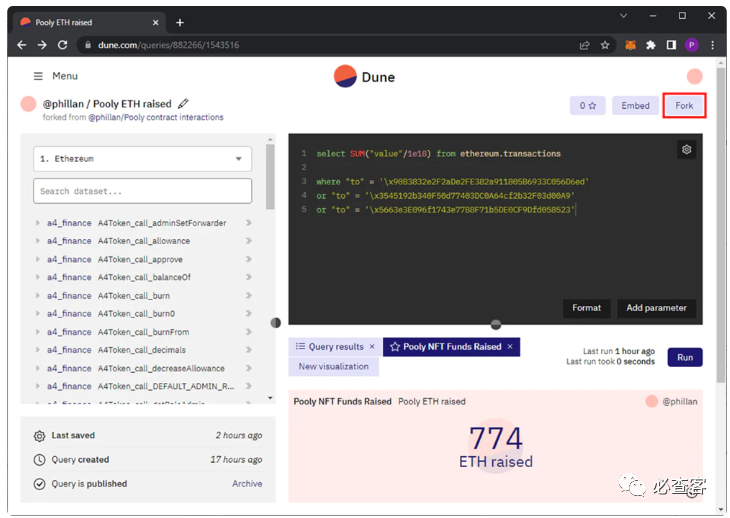Insert A4Token_call_balanceOf via double arrow
The width and height of the screenshot is (730, 518).
pos(249,277)
